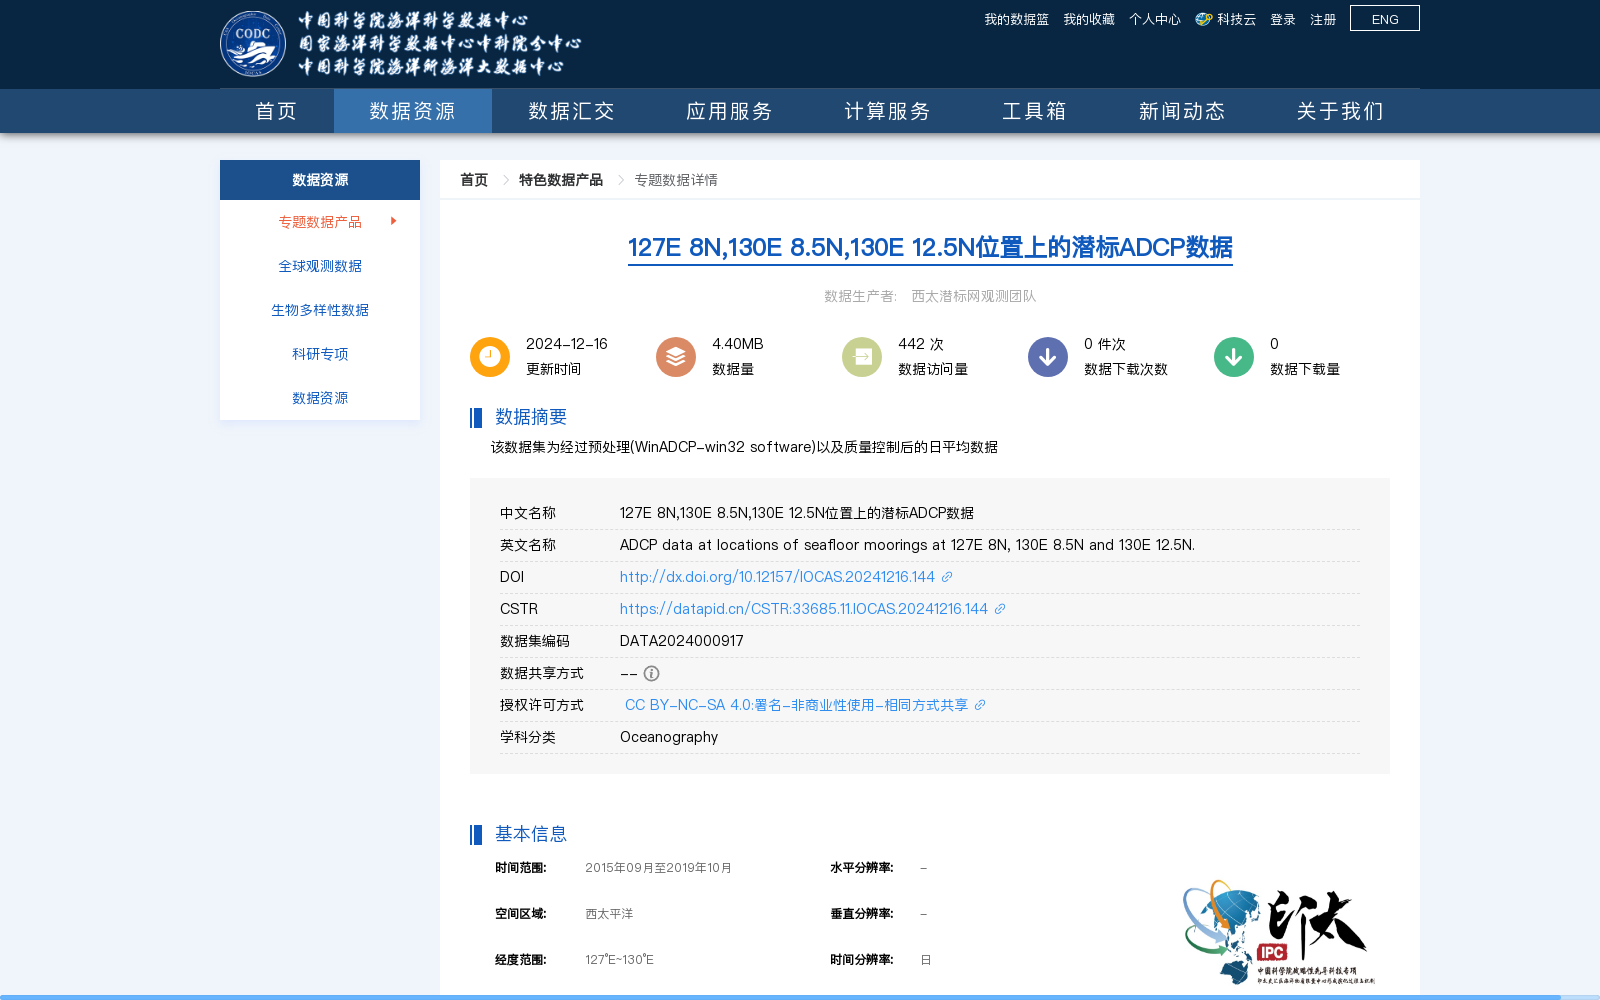Select 数据资源 item in sidebar list
Image resolution: width=1600 pixels, height=1000 pixels.
[x=320, y=398]
